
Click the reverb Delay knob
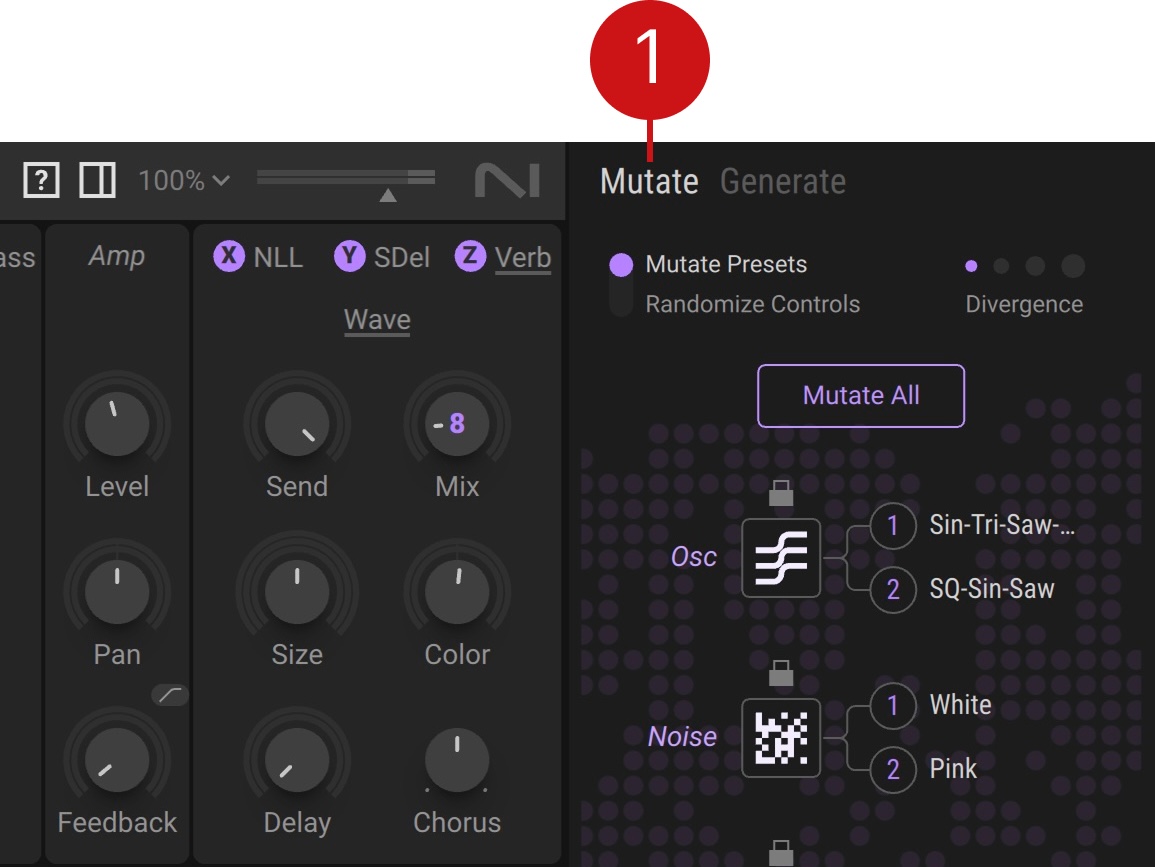[x=297, y=760]
